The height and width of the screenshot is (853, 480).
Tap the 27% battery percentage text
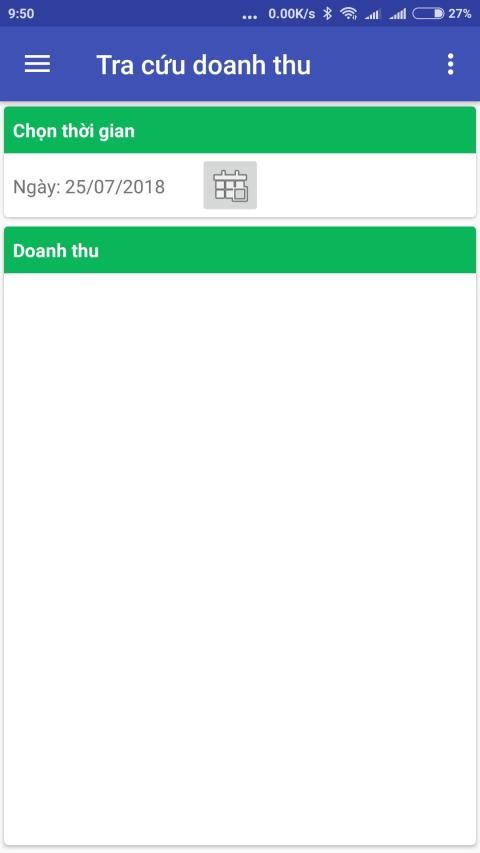(460, 14)
